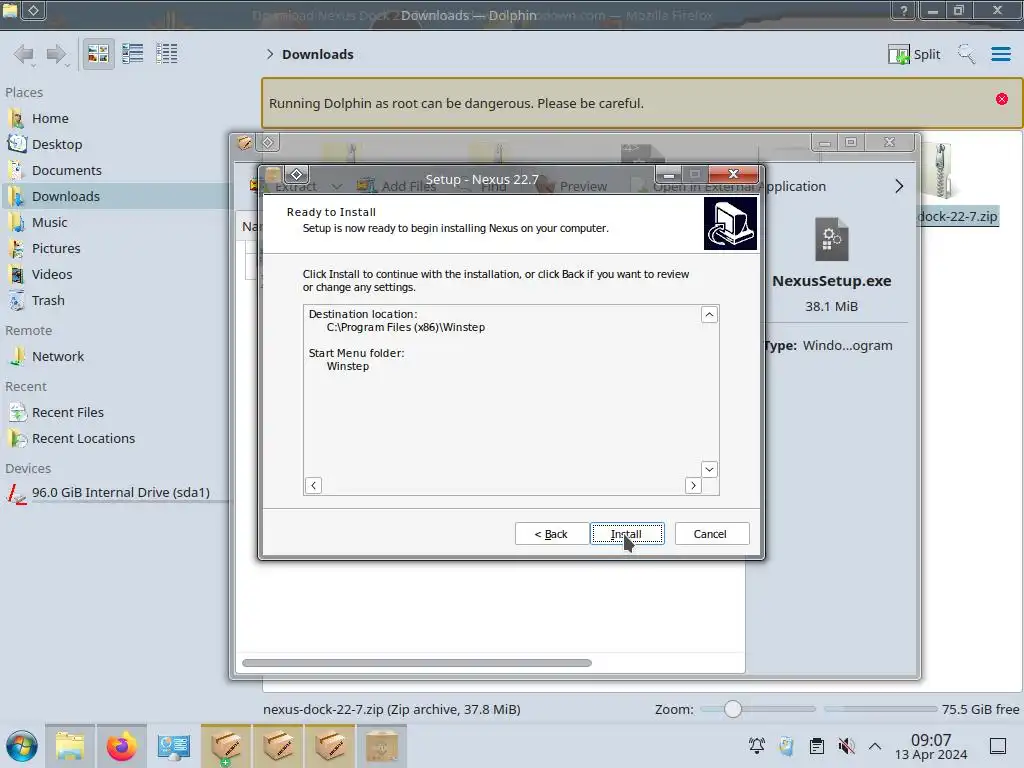Open notifications bell in system tray

pos(757,746)
